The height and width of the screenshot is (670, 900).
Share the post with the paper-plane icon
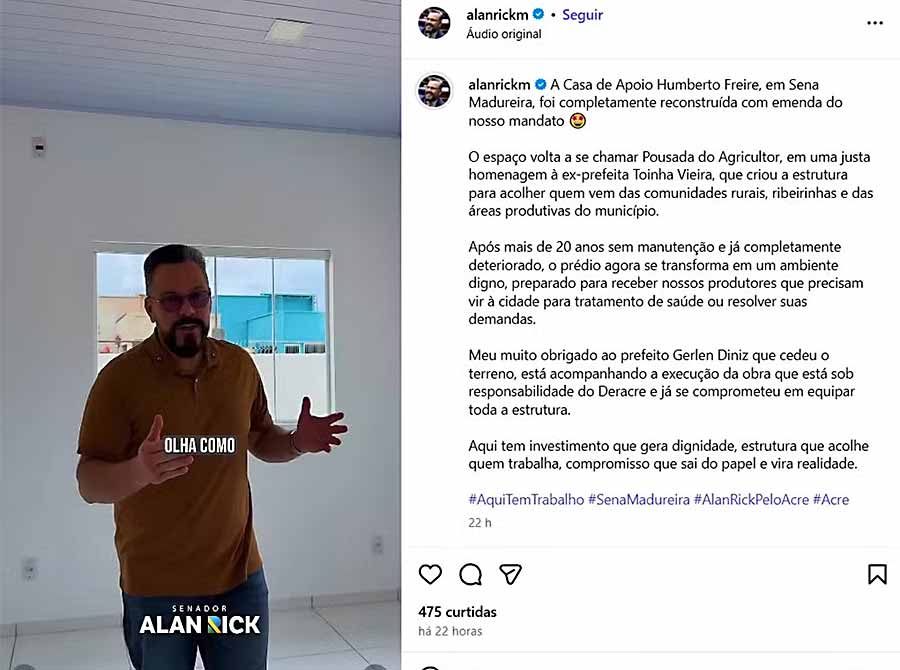pos(510,574)
